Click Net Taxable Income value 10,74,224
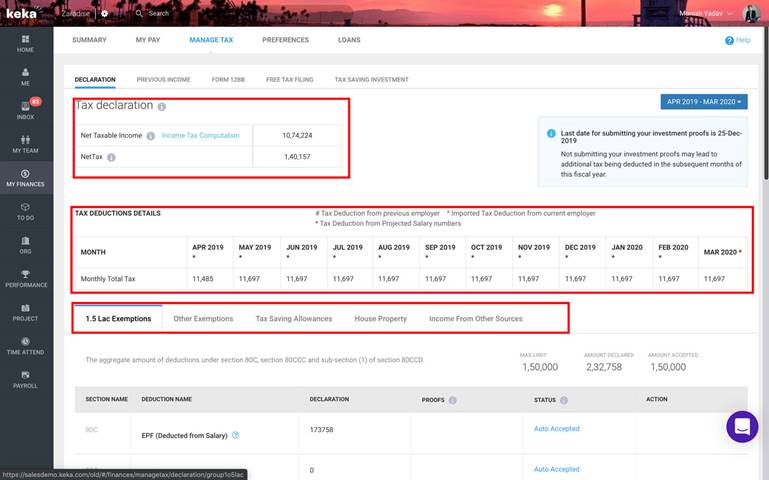Screen dimensions: 769x480 click(x=297, y=135)
